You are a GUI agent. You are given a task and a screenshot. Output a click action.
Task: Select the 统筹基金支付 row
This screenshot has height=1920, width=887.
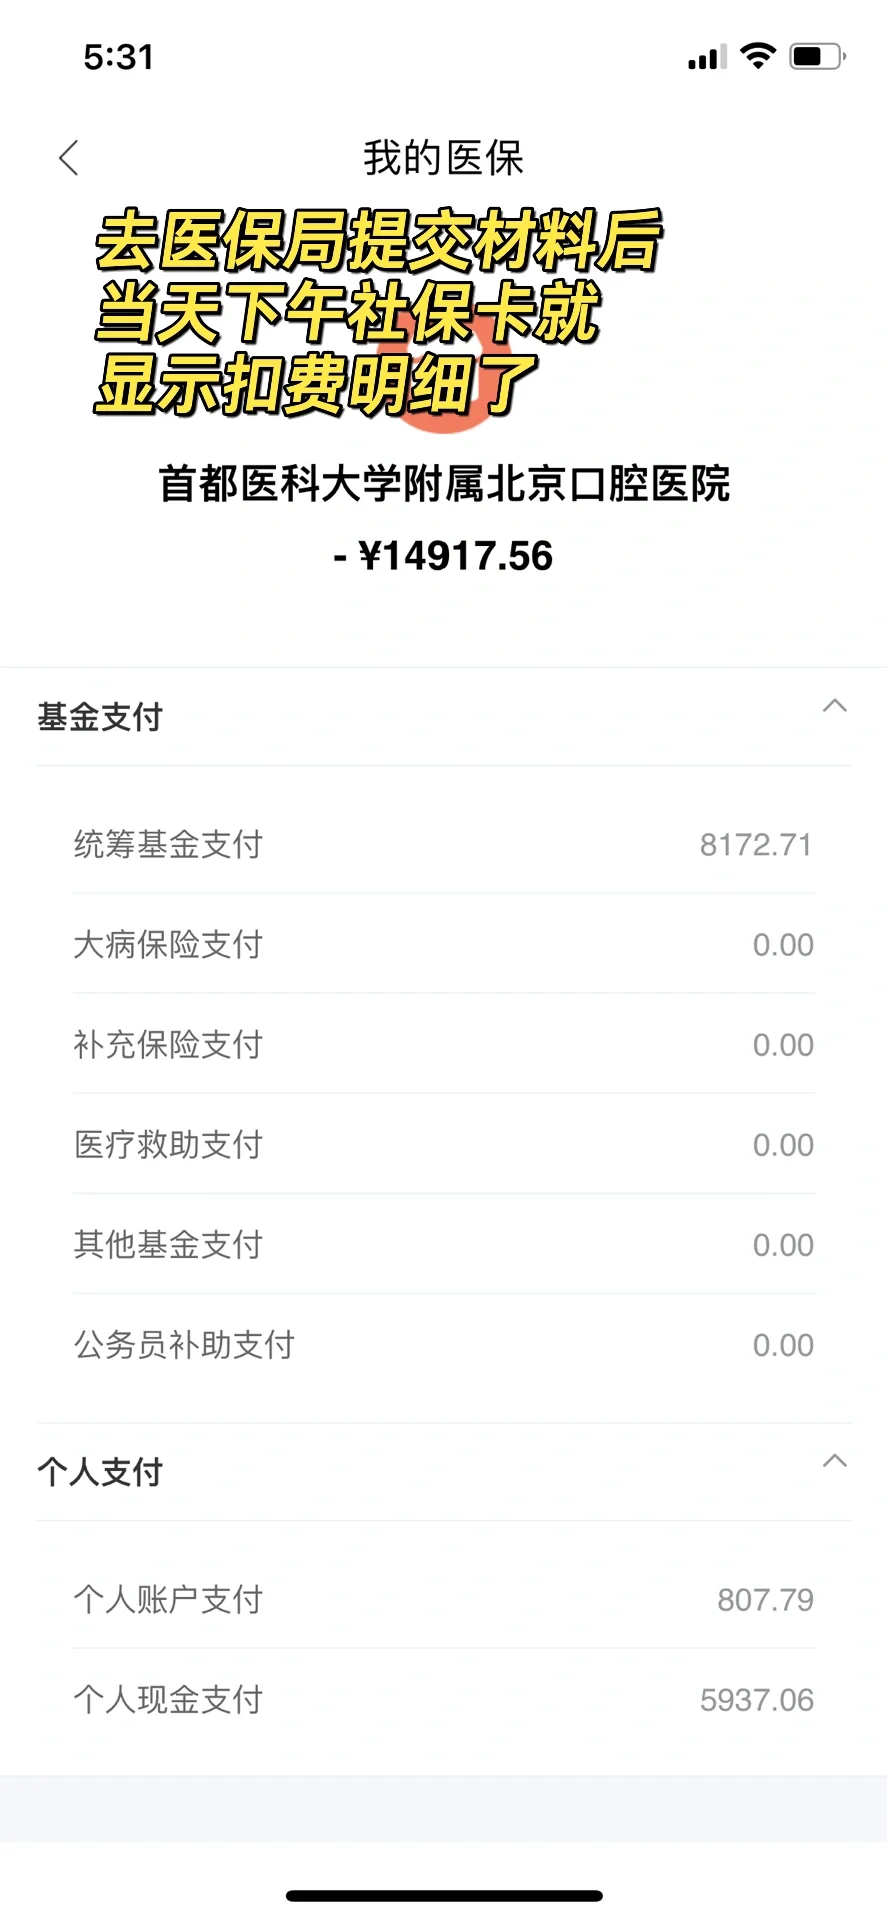click(x=444, y=844)
